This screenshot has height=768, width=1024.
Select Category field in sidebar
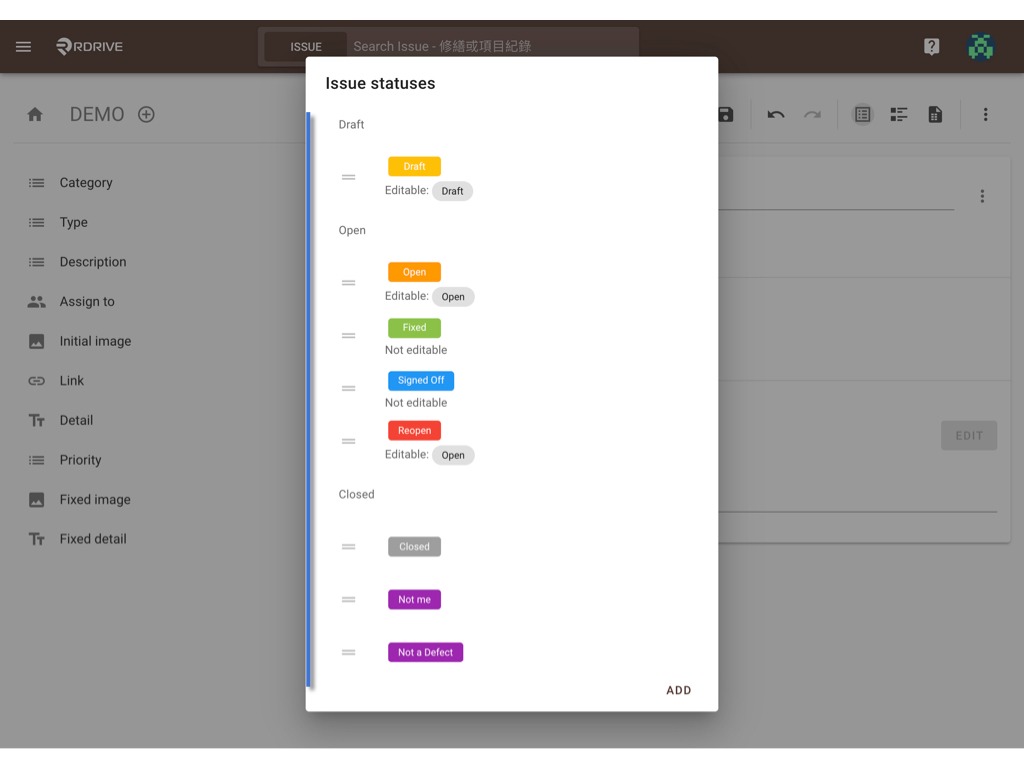(x=86, y=183)
